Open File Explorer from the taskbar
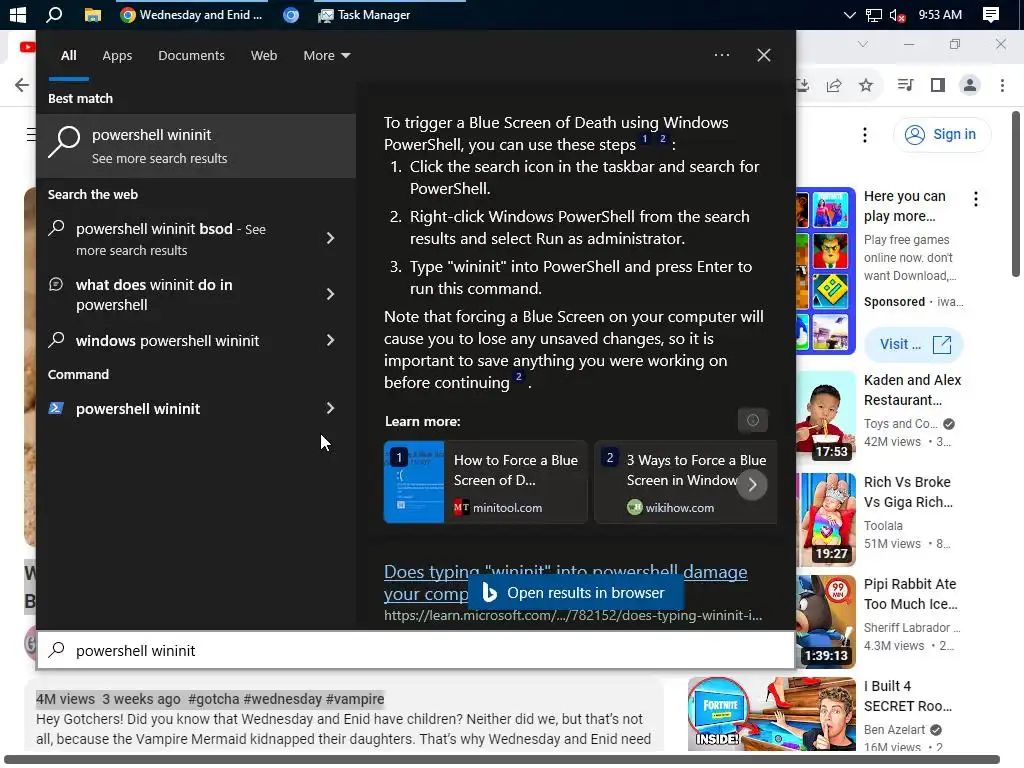The image size is (1024, 768). pos(93,14)
